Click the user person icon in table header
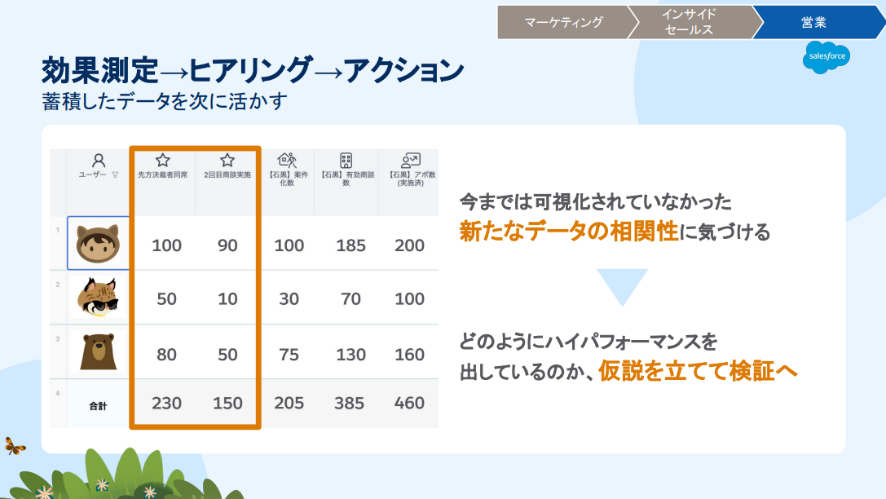The width and height of the screenshot is (886, 499). tap(98, 160)
